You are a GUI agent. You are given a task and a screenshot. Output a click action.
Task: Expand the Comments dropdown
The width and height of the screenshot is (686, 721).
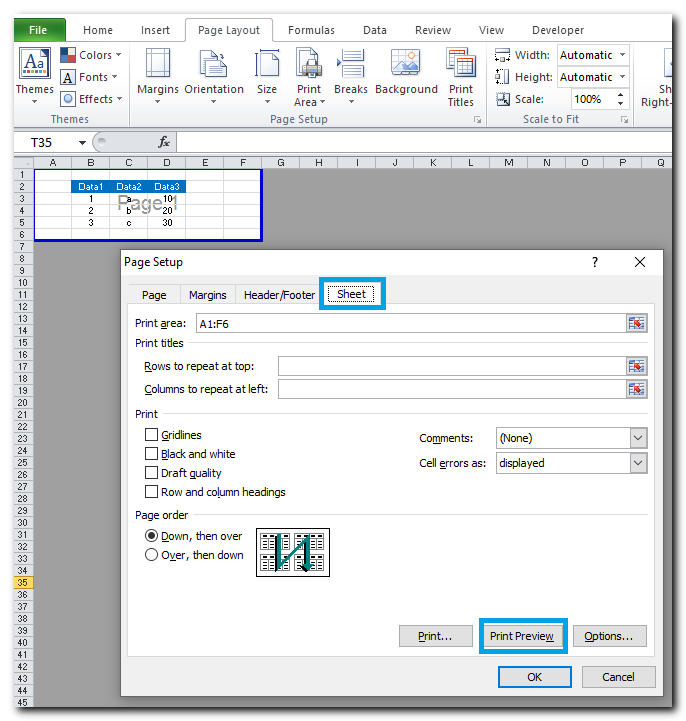pos(638,438)
